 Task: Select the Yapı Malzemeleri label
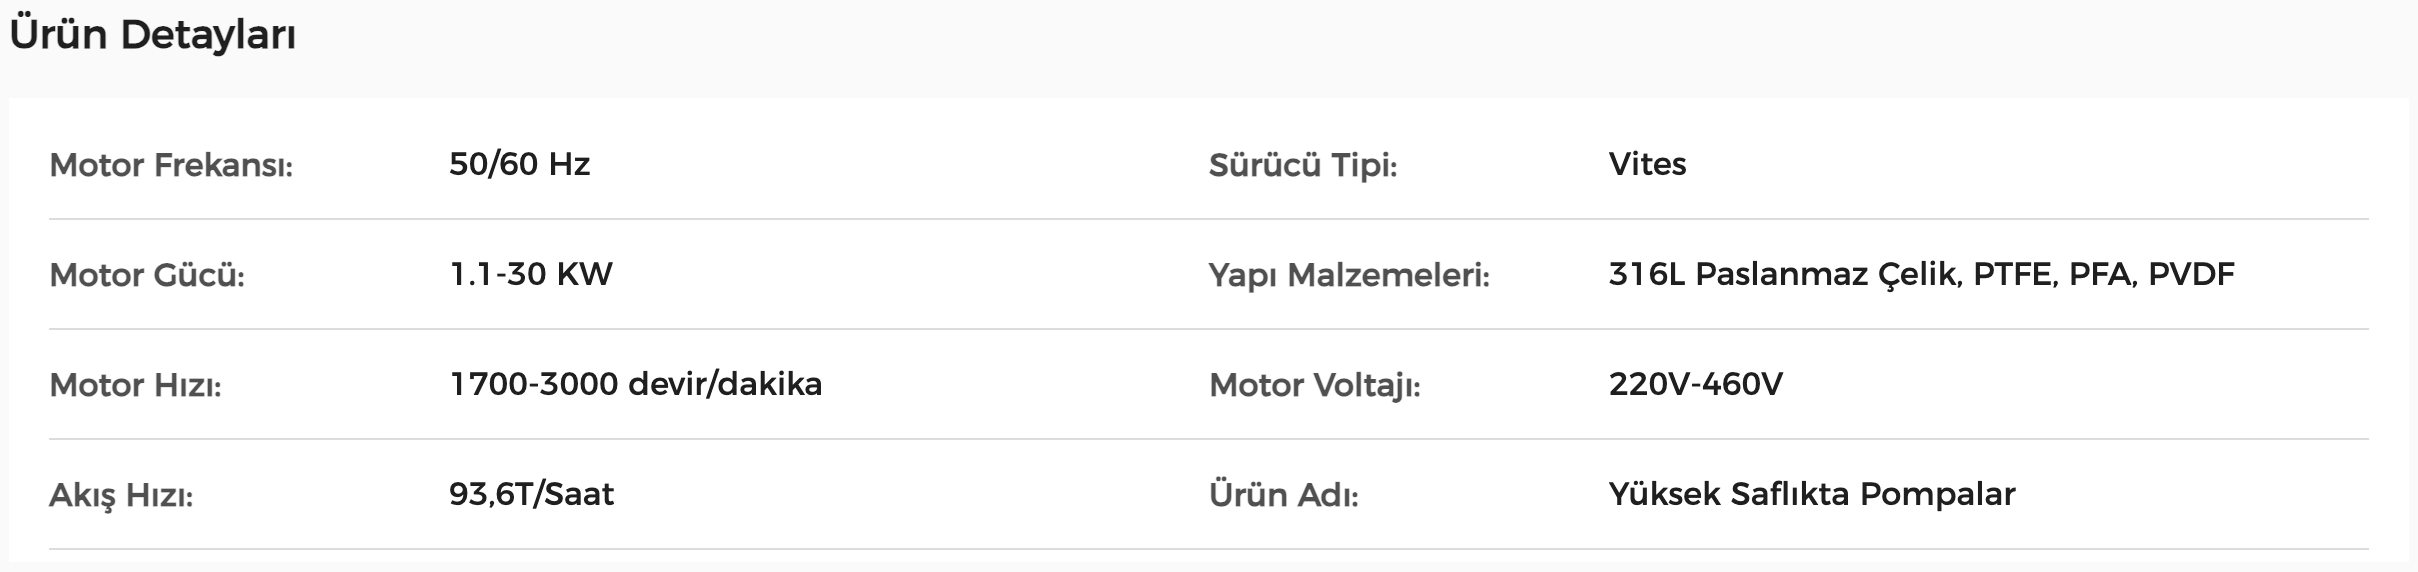point(1349,275)
